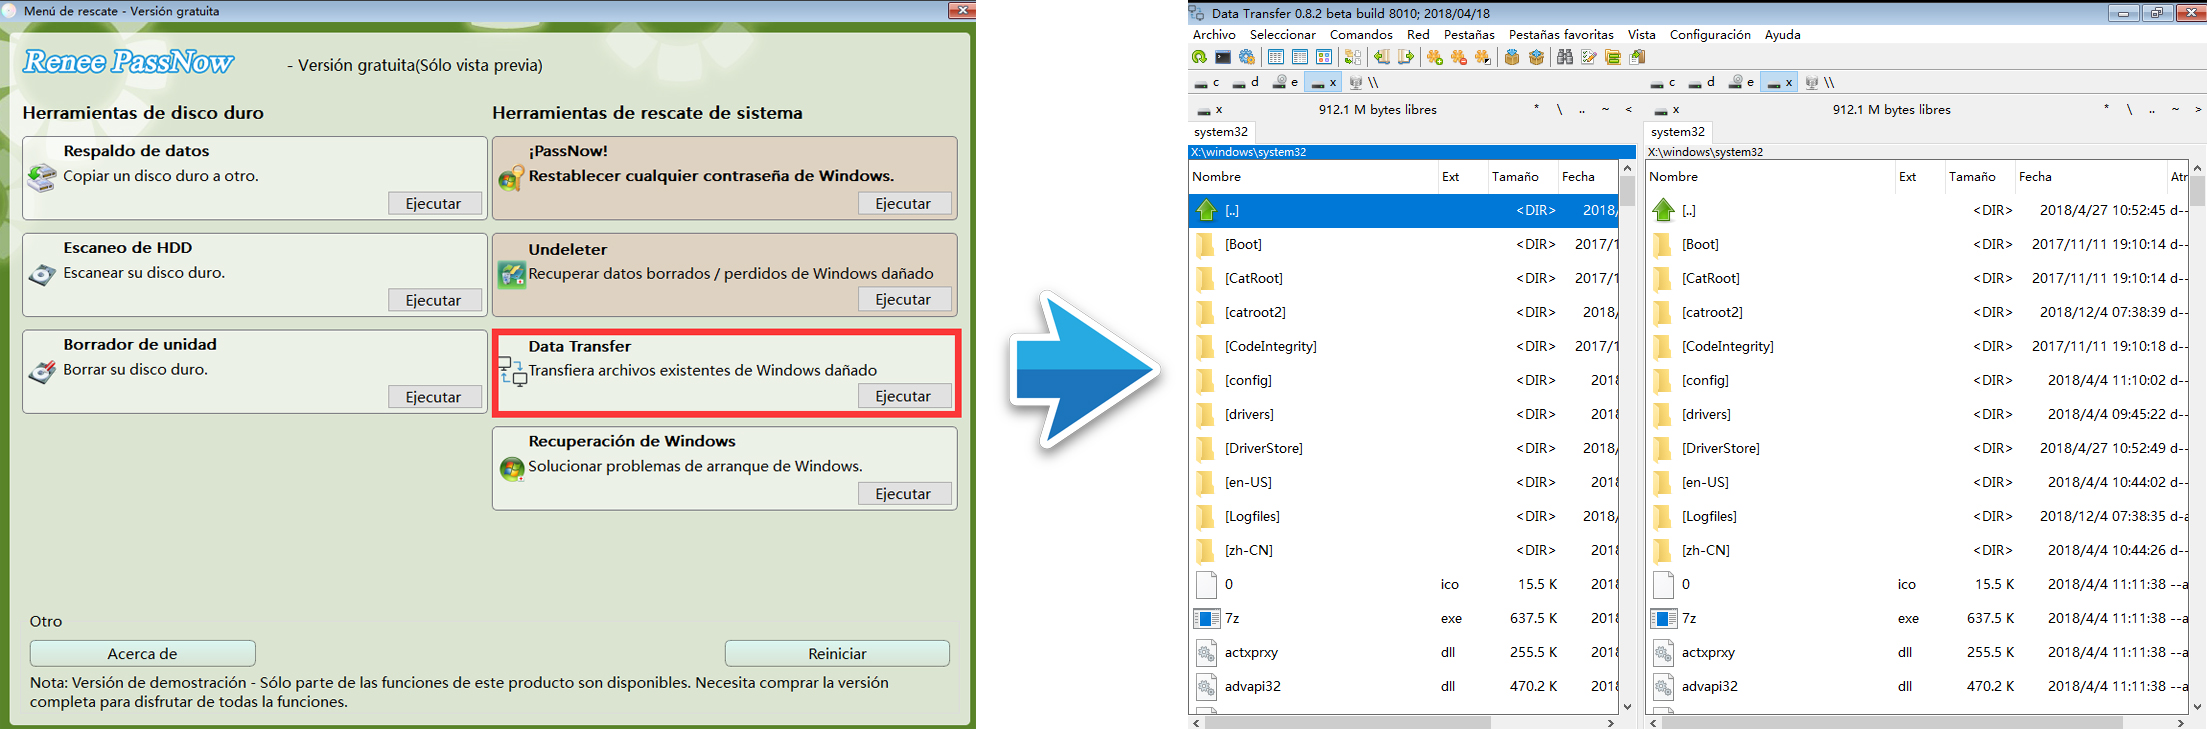Select drive c in right panel
This screenshot has width=2207, height=729.
point(1664,83)
